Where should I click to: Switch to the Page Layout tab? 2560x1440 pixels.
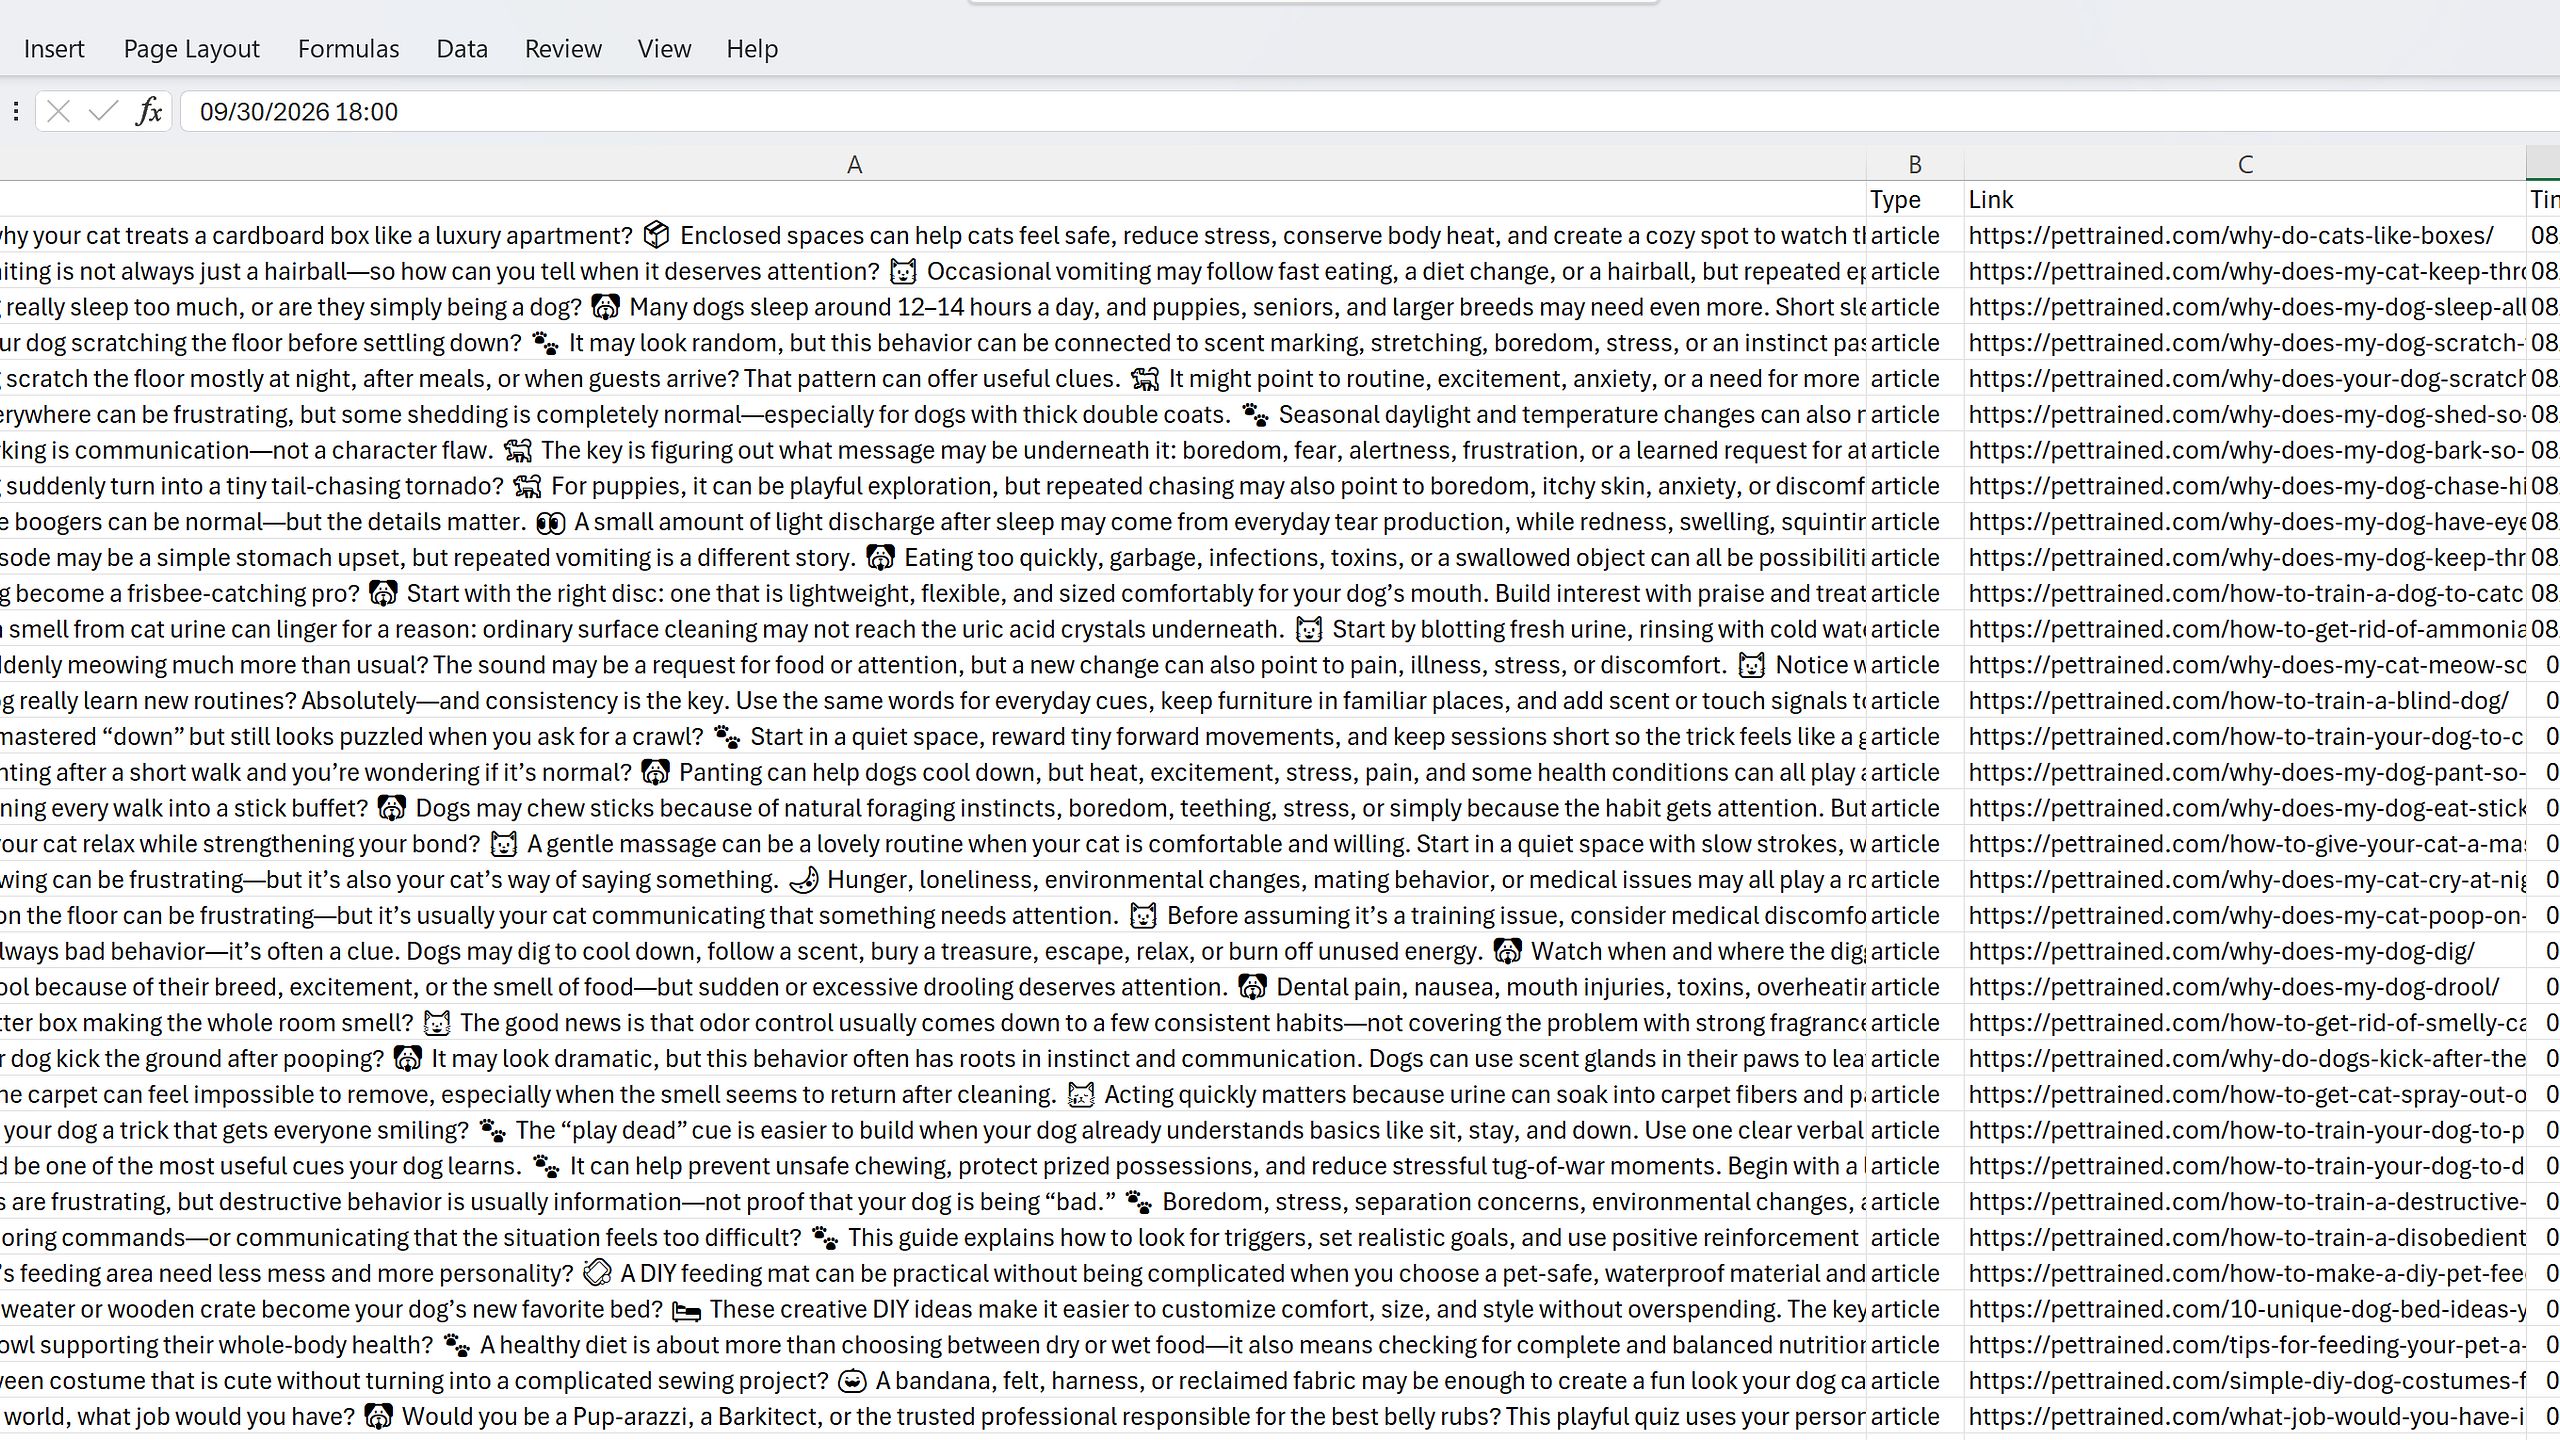[191, 49]
